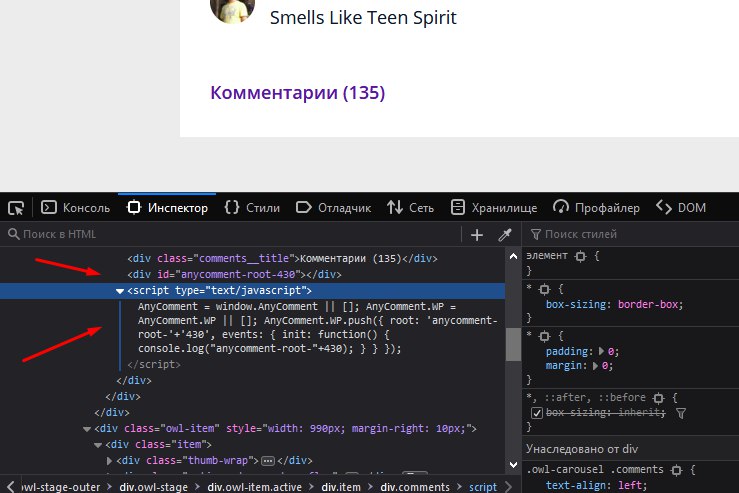Select the closing /script tag line
This screenshot has height=493, width=739.
154,364
